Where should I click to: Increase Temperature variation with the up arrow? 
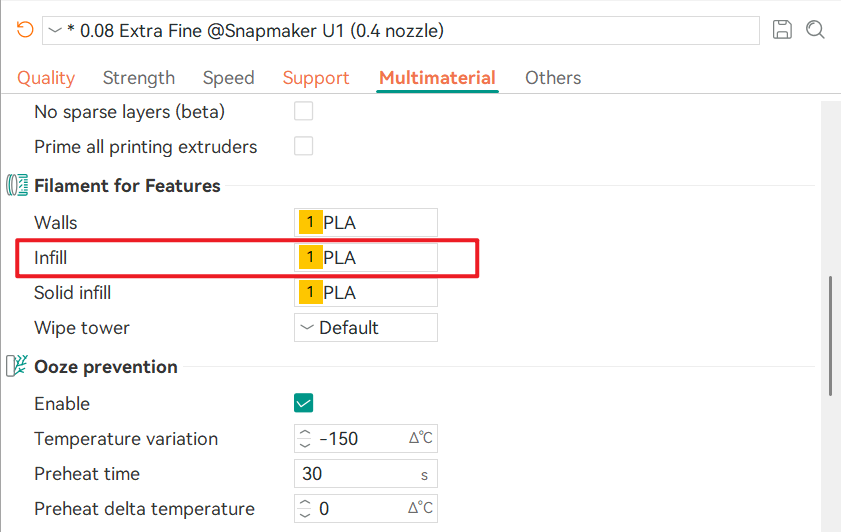coord(305,433)
